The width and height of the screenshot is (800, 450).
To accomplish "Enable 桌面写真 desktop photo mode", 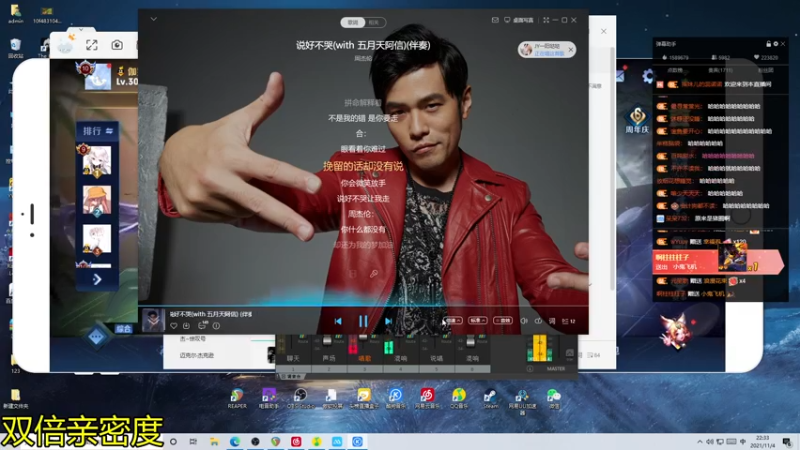I will coord(519,20).
